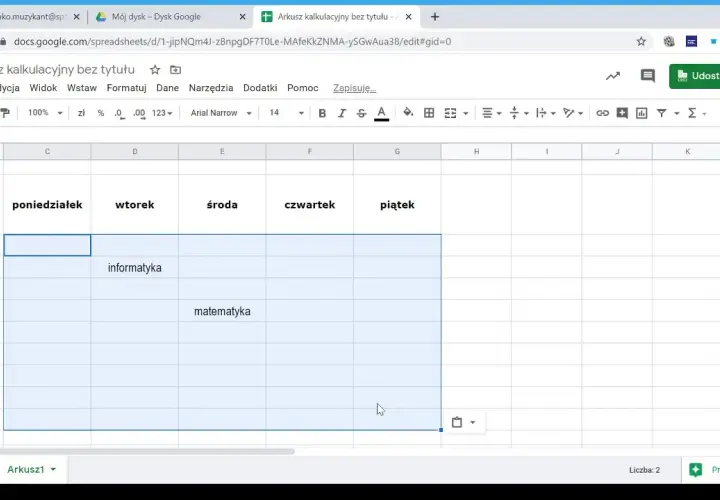
Task: Click the insert comment icon
Action: pyautogui.click(x=622, y=113)
